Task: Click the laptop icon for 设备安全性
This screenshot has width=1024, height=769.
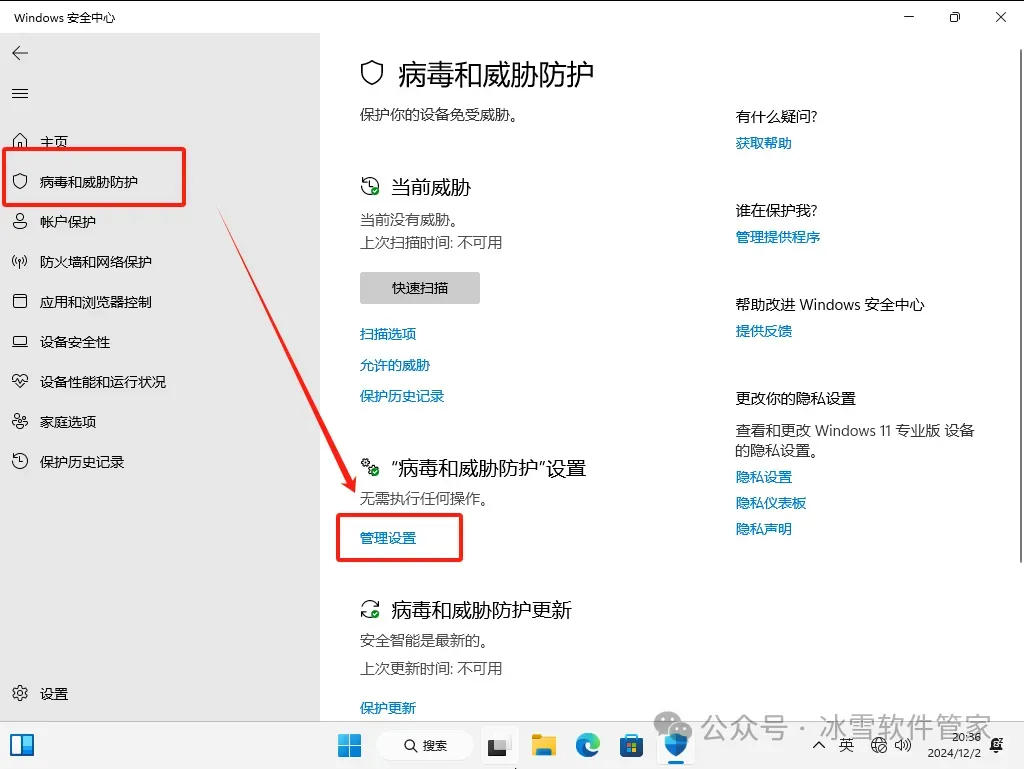Action: (20, 341)
